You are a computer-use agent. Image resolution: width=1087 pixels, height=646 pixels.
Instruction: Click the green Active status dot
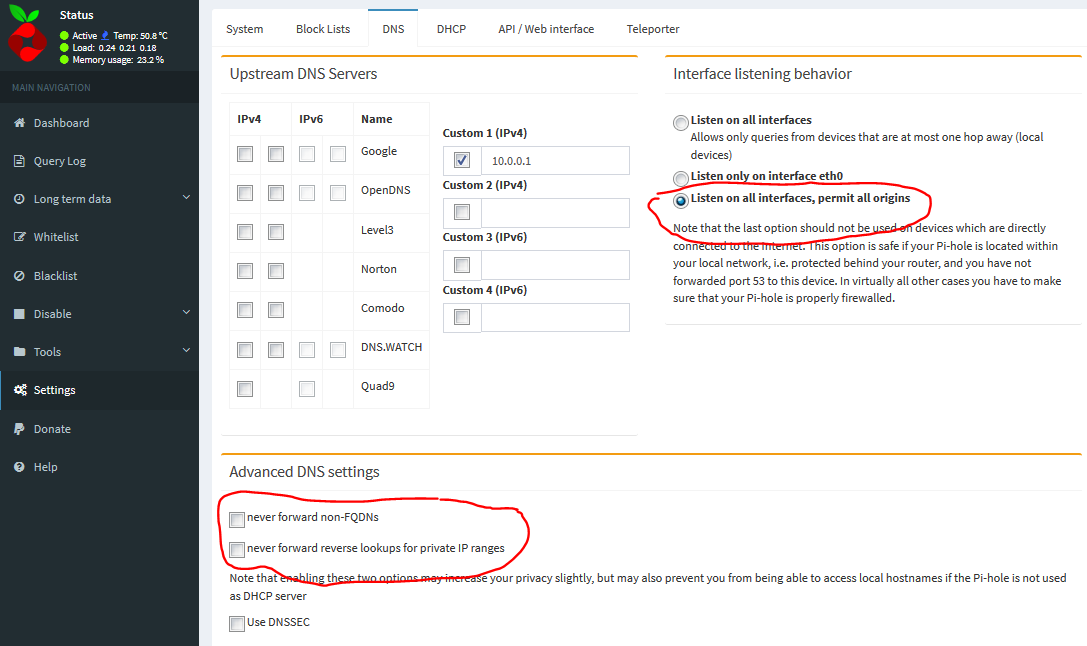[x=64, y=35]
